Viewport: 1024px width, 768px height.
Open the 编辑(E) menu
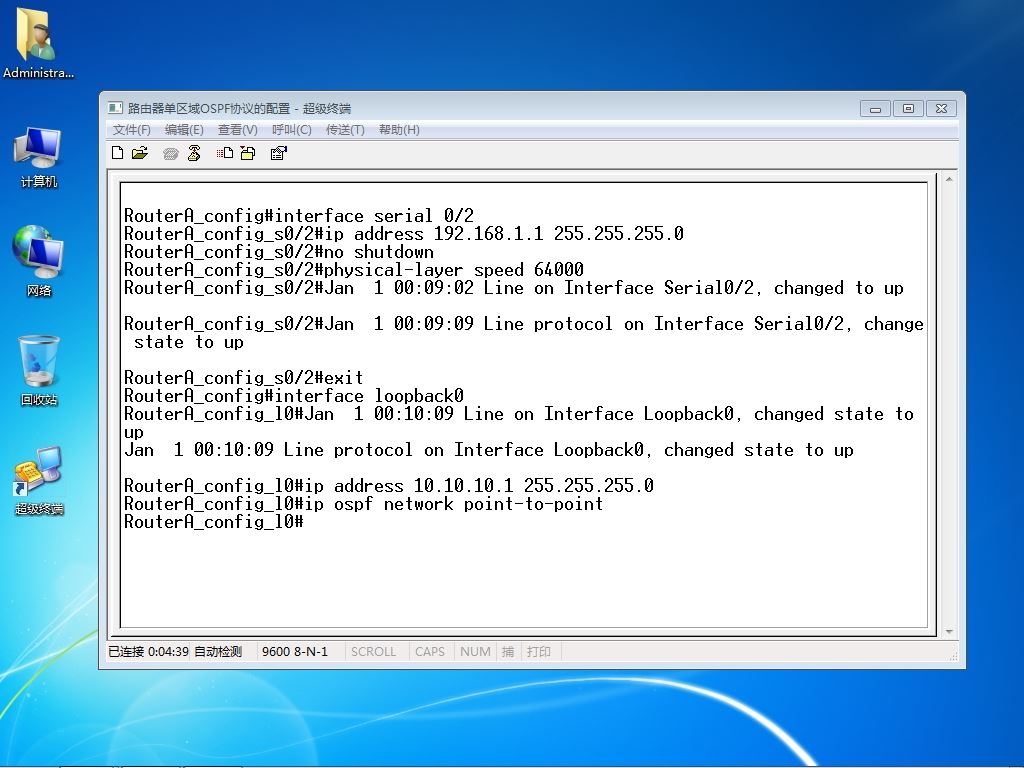(x=184, y=129)
